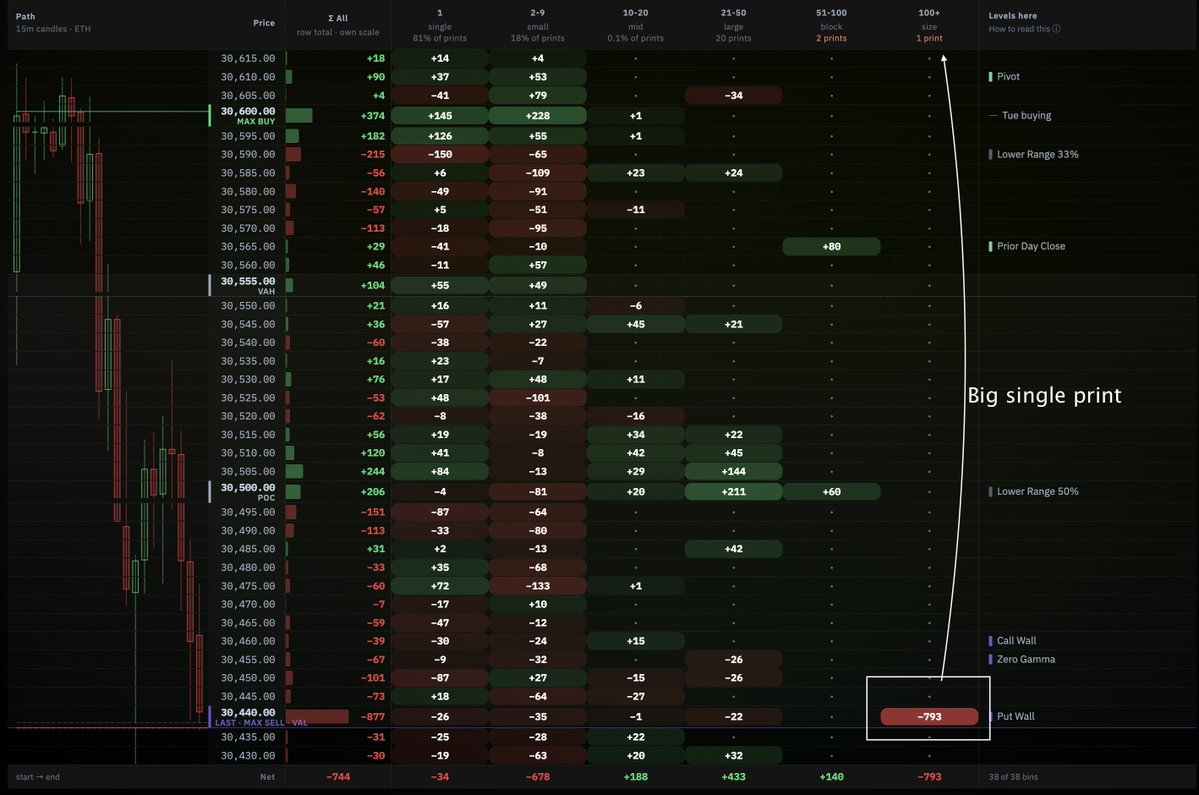Click the -877 row total
The image size is (1199, 795).
point(373,716)
